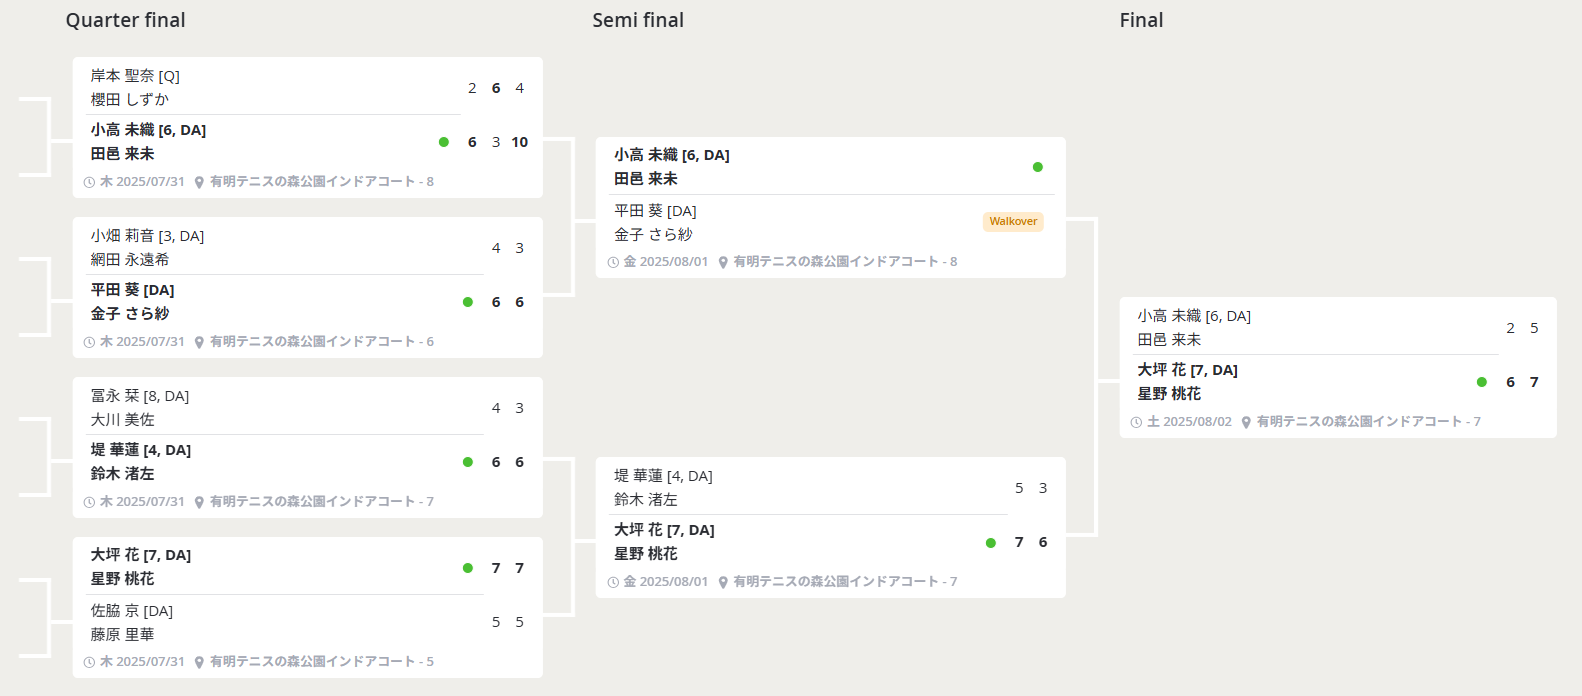Screen dimensions: 1582x696
Task: Click 小畑 莉音 [3, DA] player name
Action: click(x=147, y=236)
